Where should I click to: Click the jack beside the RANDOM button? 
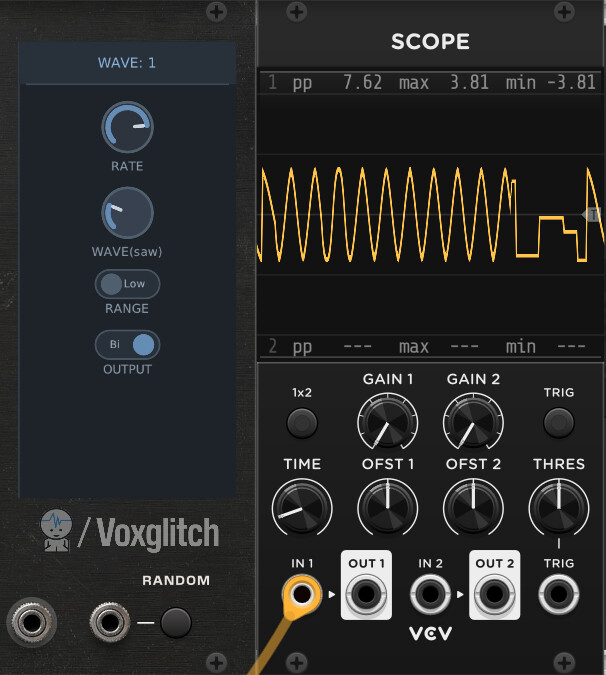[110, 623]
